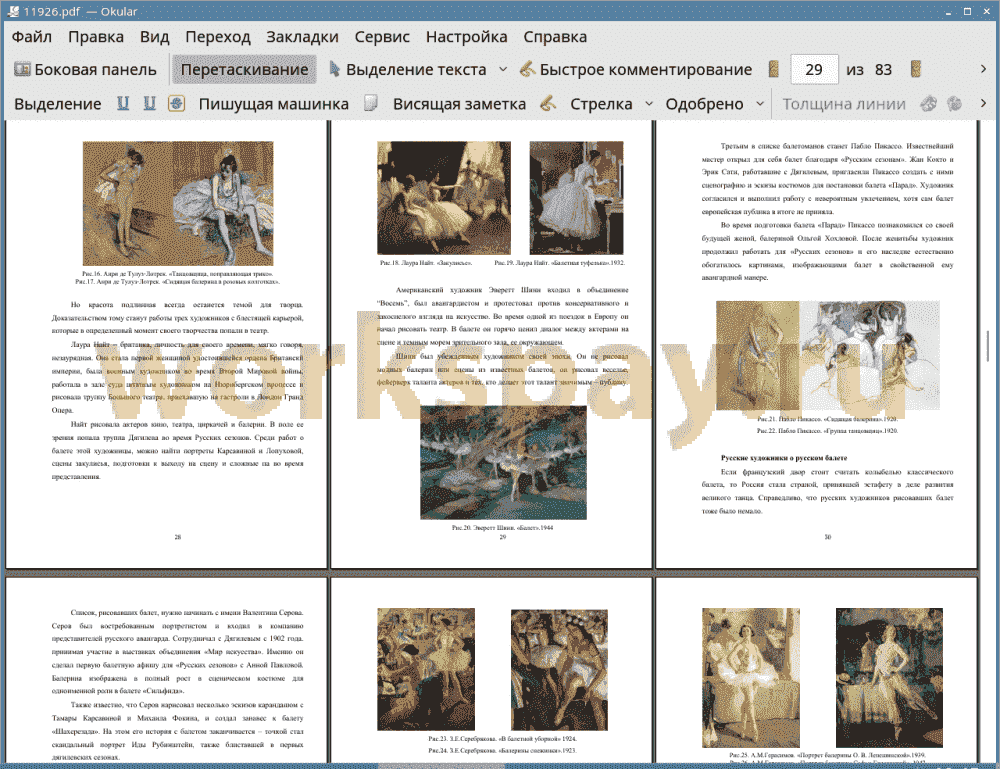Open the Закладки menu
Viewport: 1000px width, 769px height.
tap(302, 37)
